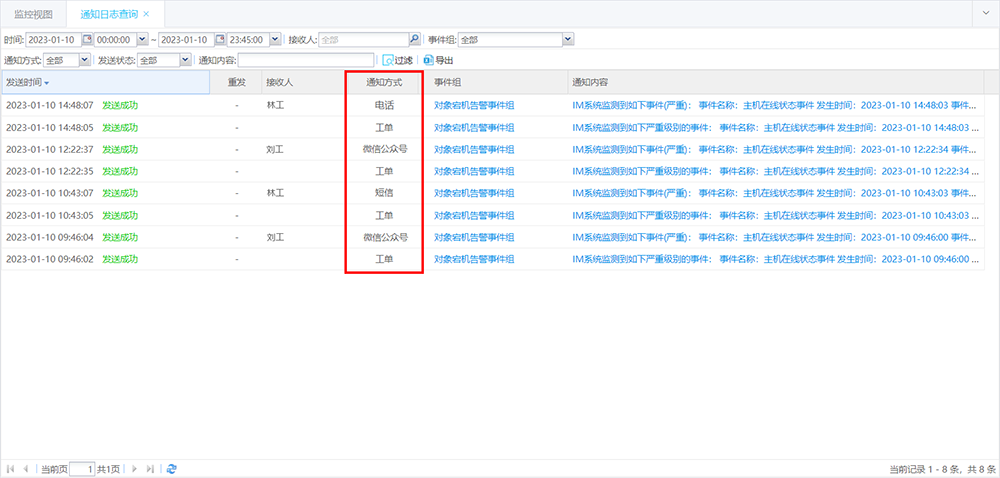The image size is (1000, 478).
Task: Click 刘工 recipient in 12:22:37 row
Action: pos(276,149)
